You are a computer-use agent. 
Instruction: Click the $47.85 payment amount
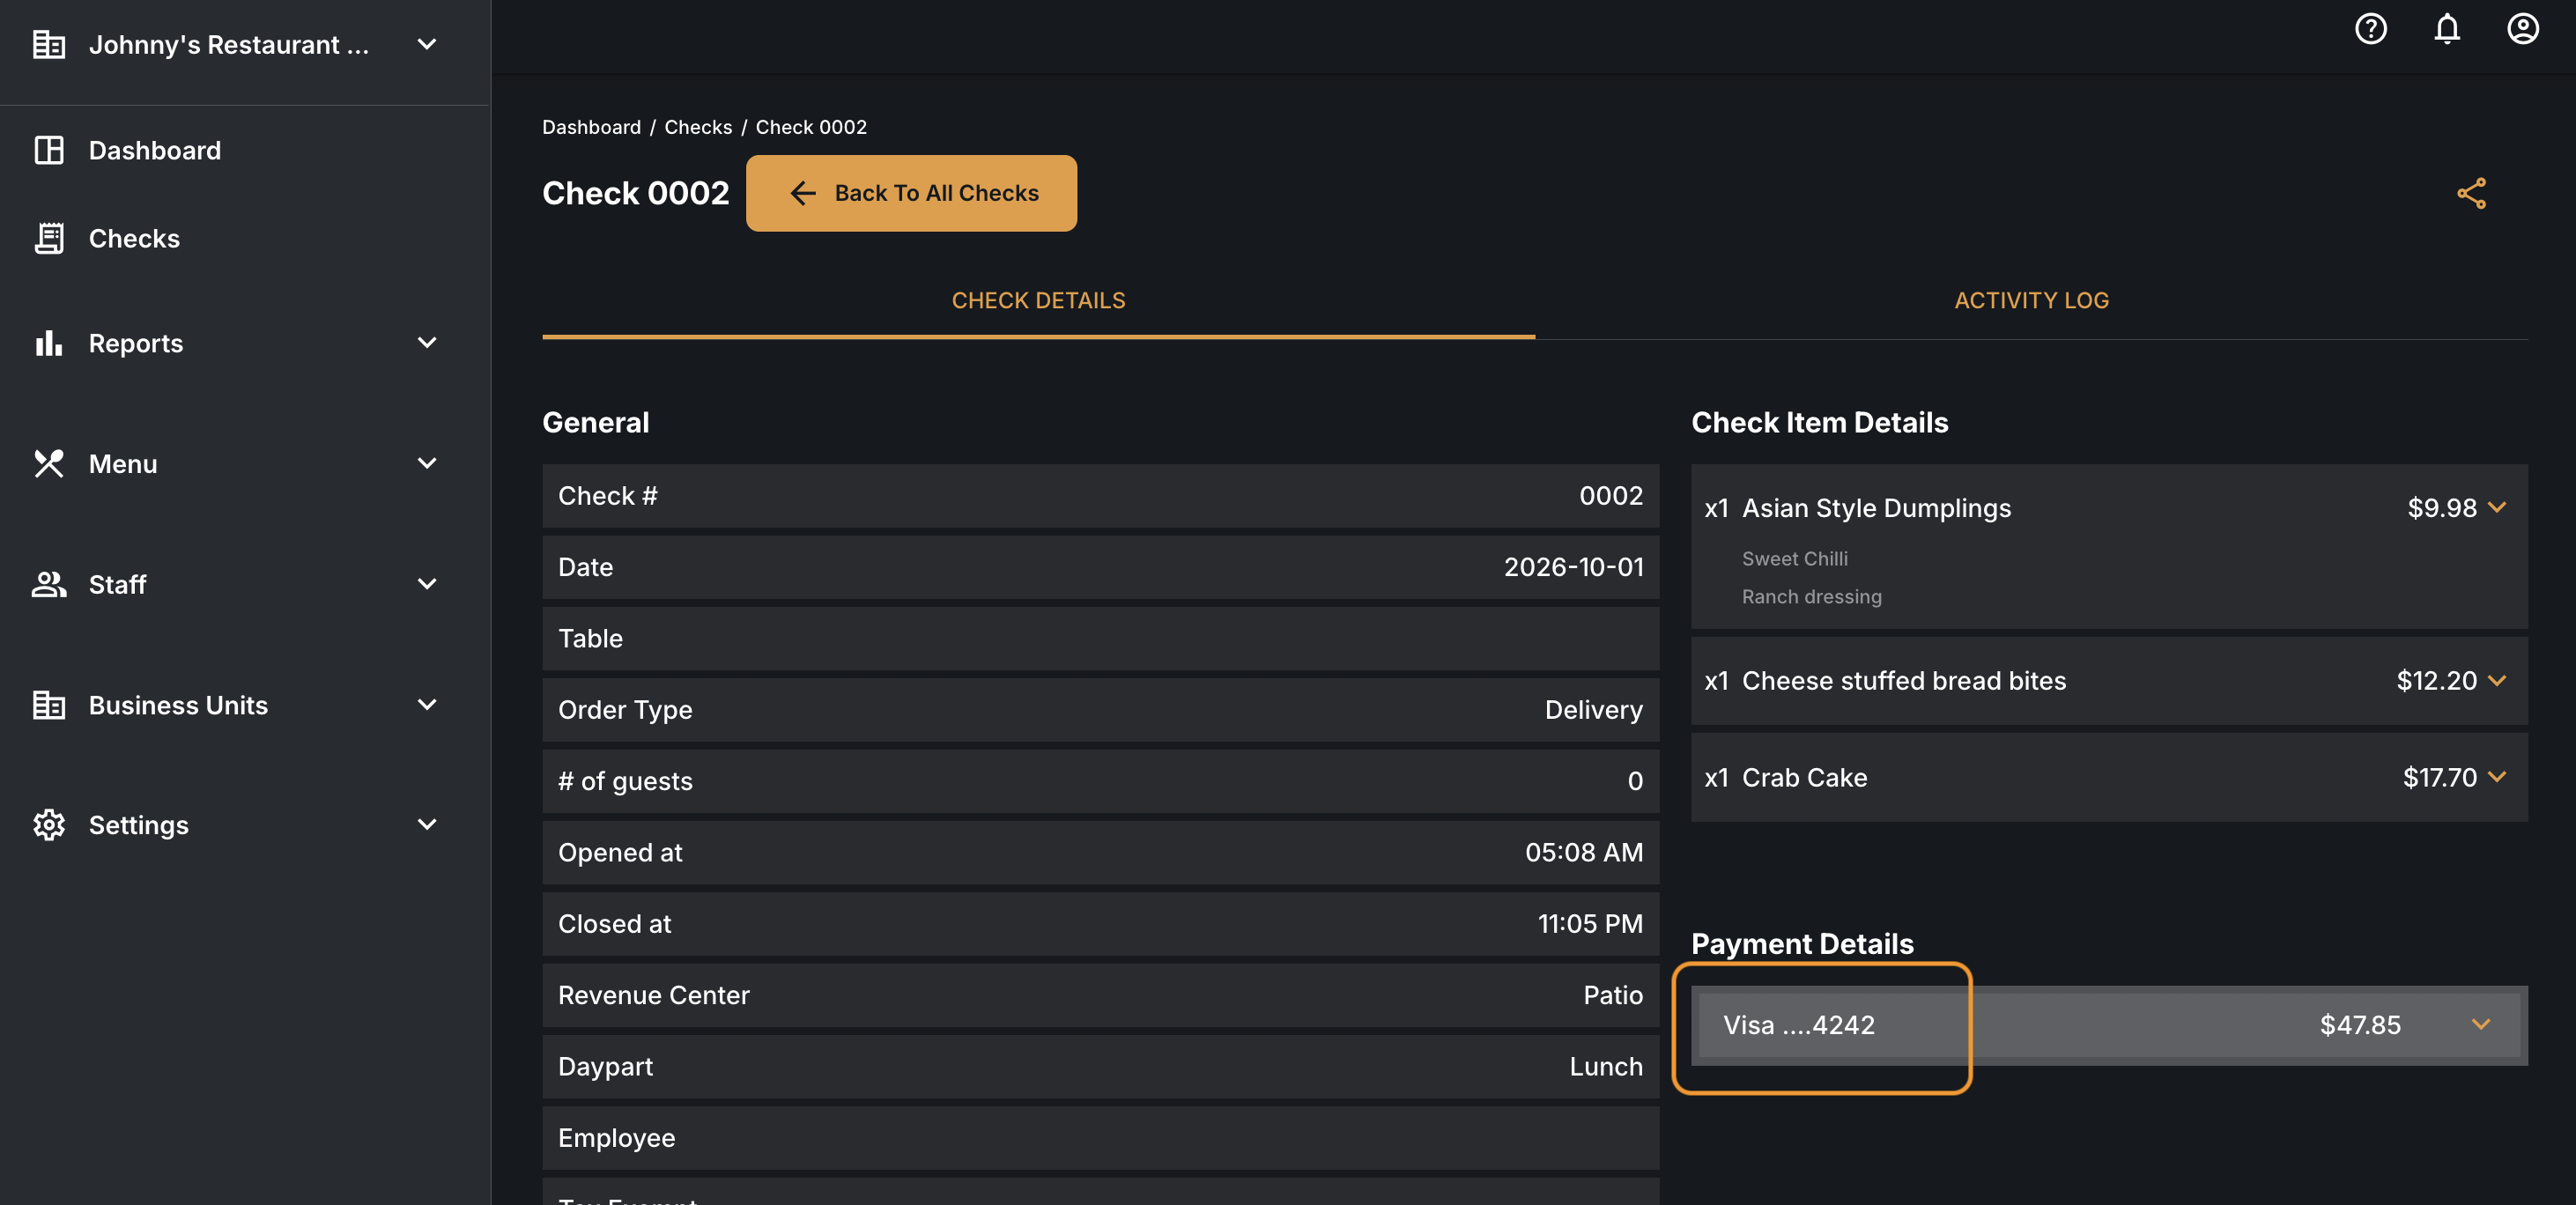point(2360,1025)
